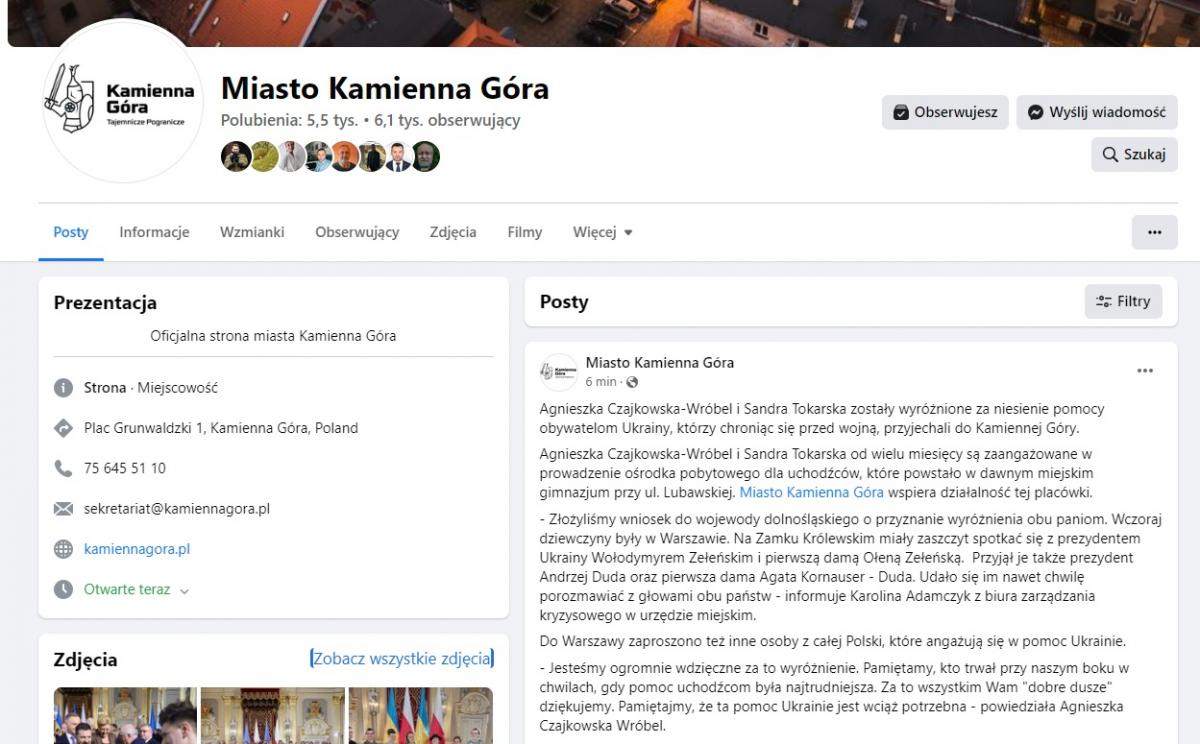Follow the Miasto Kamienna Góra mention link in post
This screenshot has height=744, width=1200.
(812, 492)
